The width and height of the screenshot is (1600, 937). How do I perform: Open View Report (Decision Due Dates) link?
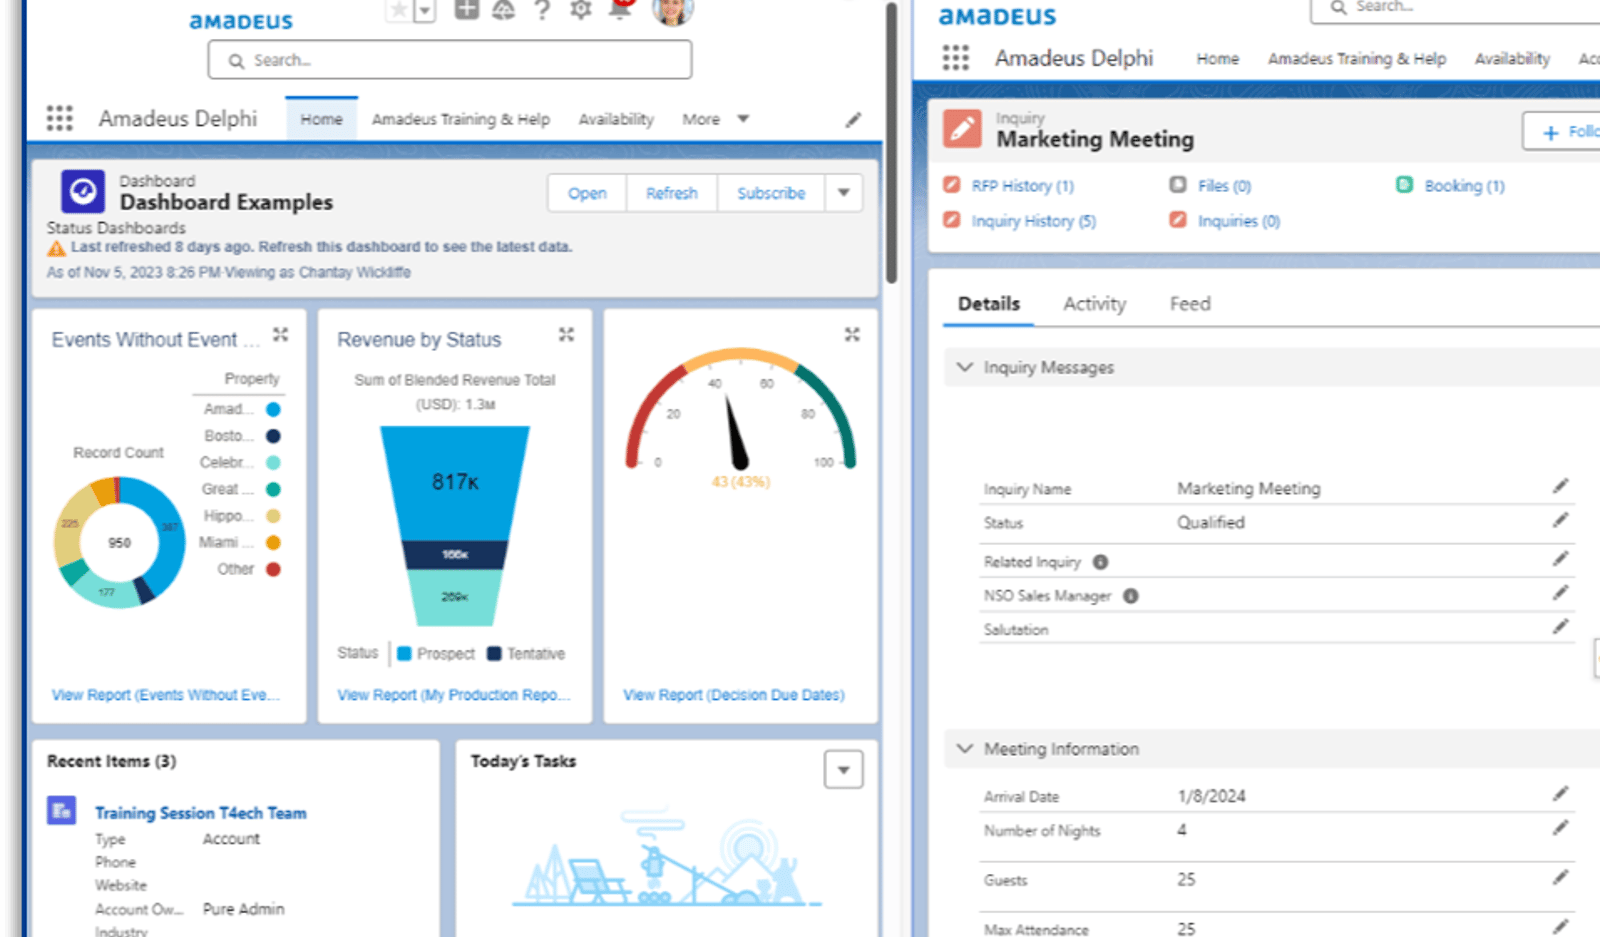[x=734, y=695]
